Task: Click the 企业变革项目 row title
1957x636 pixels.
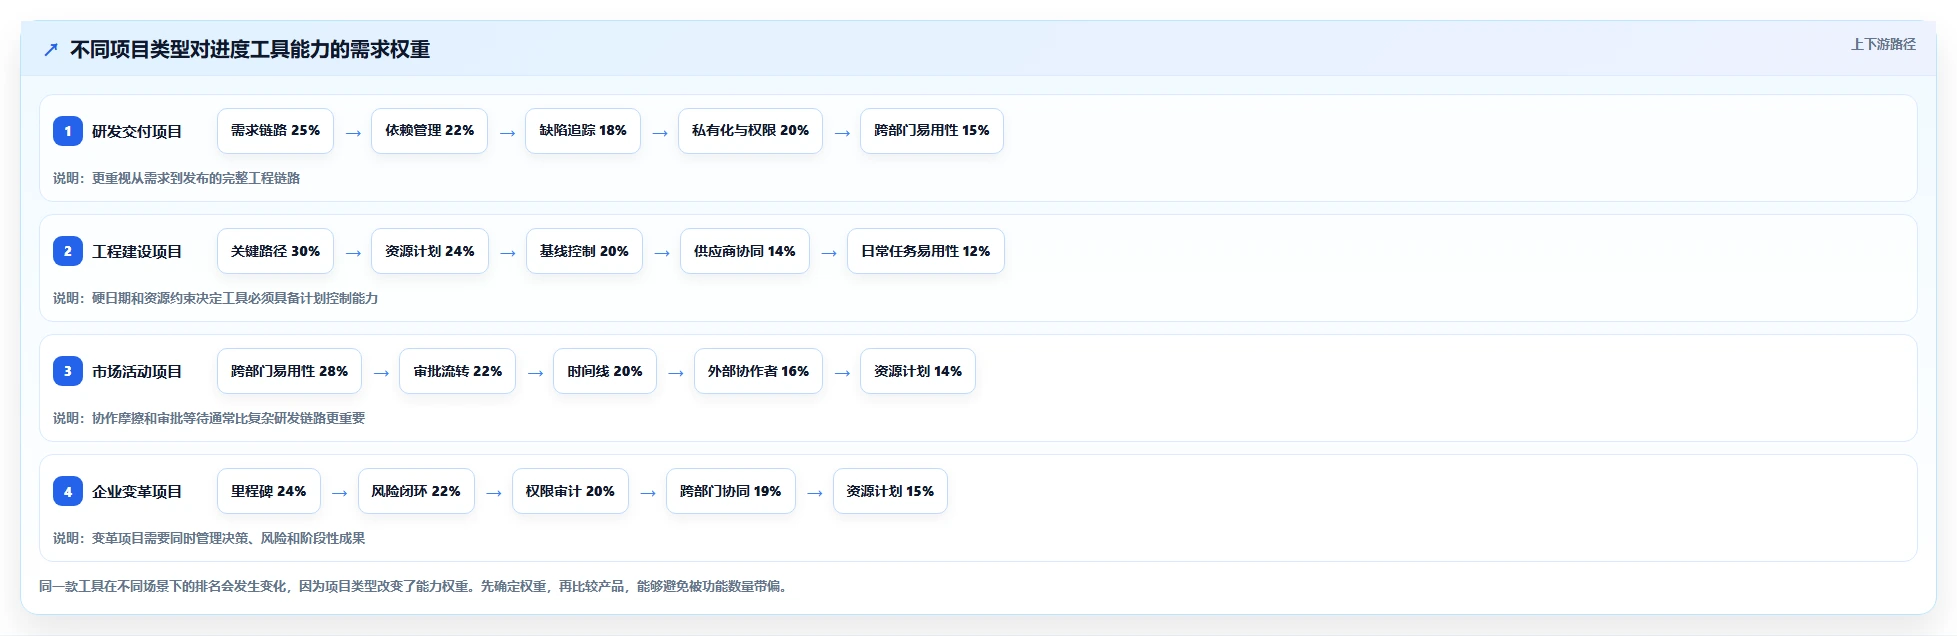Action: (137, 492)
